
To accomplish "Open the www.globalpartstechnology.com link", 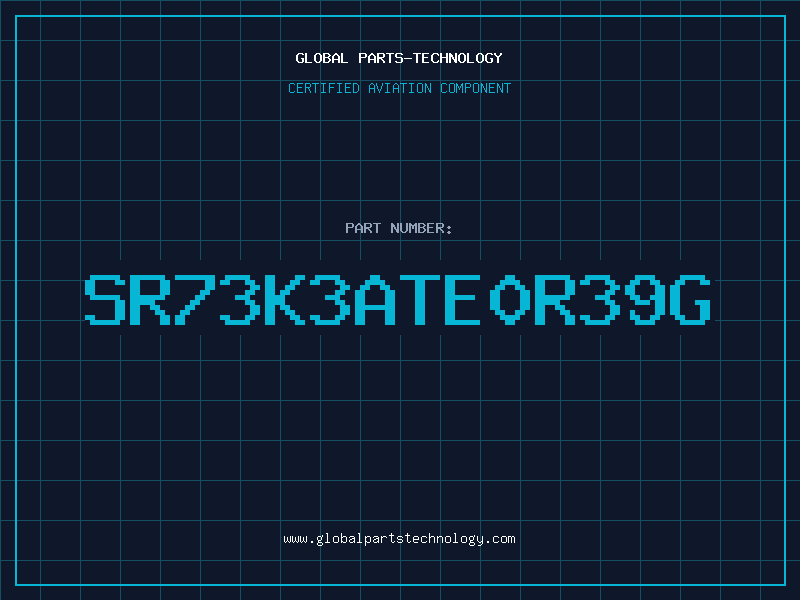I will point(399,539).
